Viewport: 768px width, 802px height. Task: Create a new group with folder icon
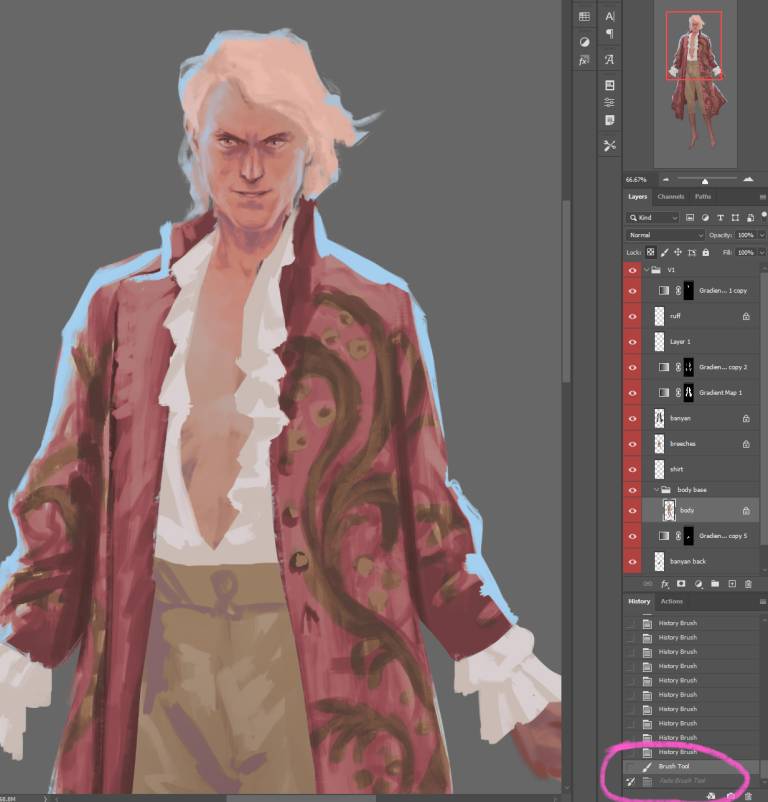(715, 583)
